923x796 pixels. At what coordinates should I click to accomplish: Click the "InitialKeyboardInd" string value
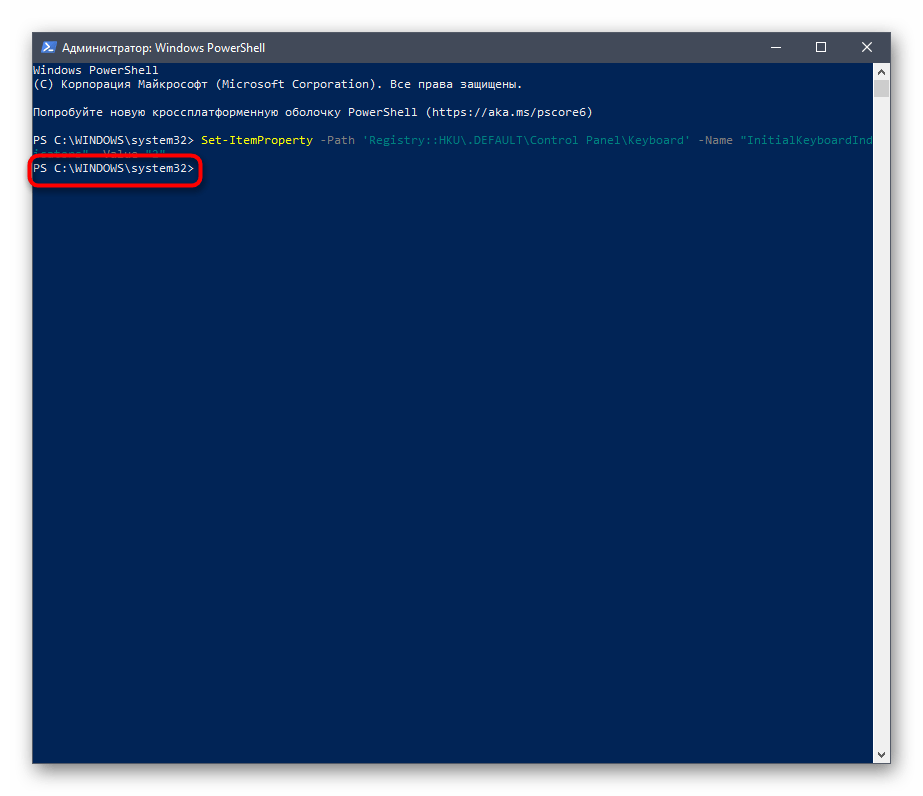pos(806,140)
